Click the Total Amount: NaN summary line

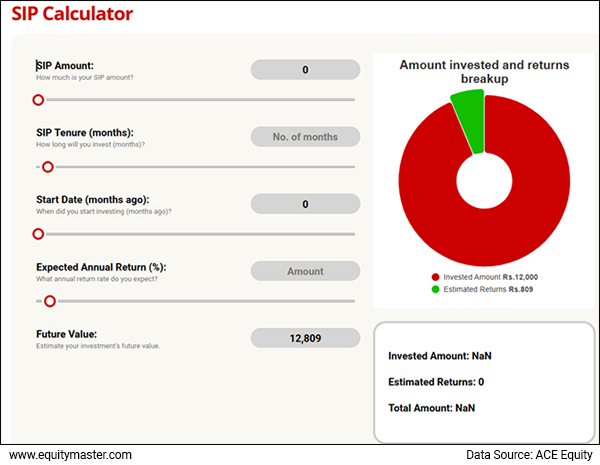(434, 408)
